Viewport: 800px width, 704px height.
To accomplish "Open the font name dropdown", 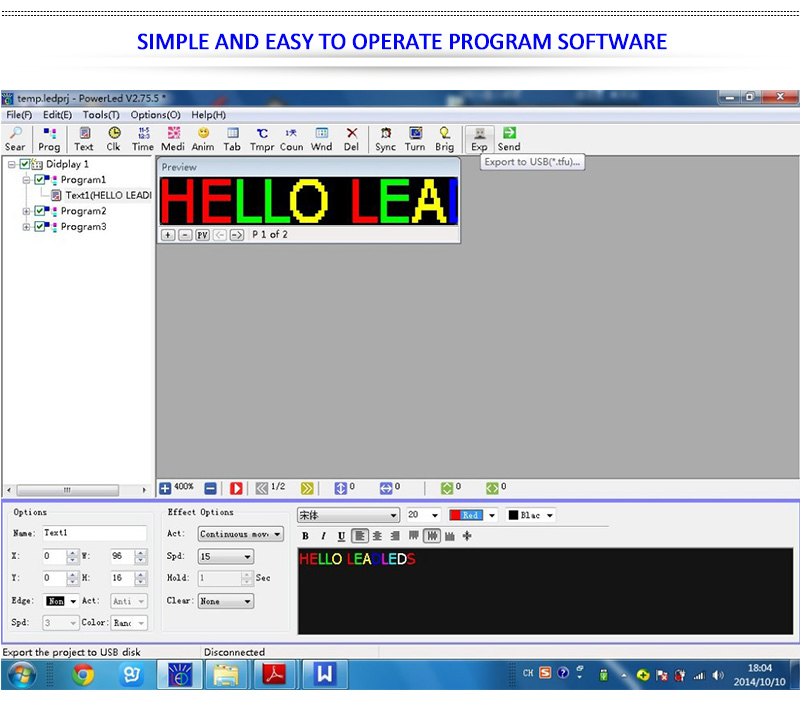I will click(x=393, y=515).
